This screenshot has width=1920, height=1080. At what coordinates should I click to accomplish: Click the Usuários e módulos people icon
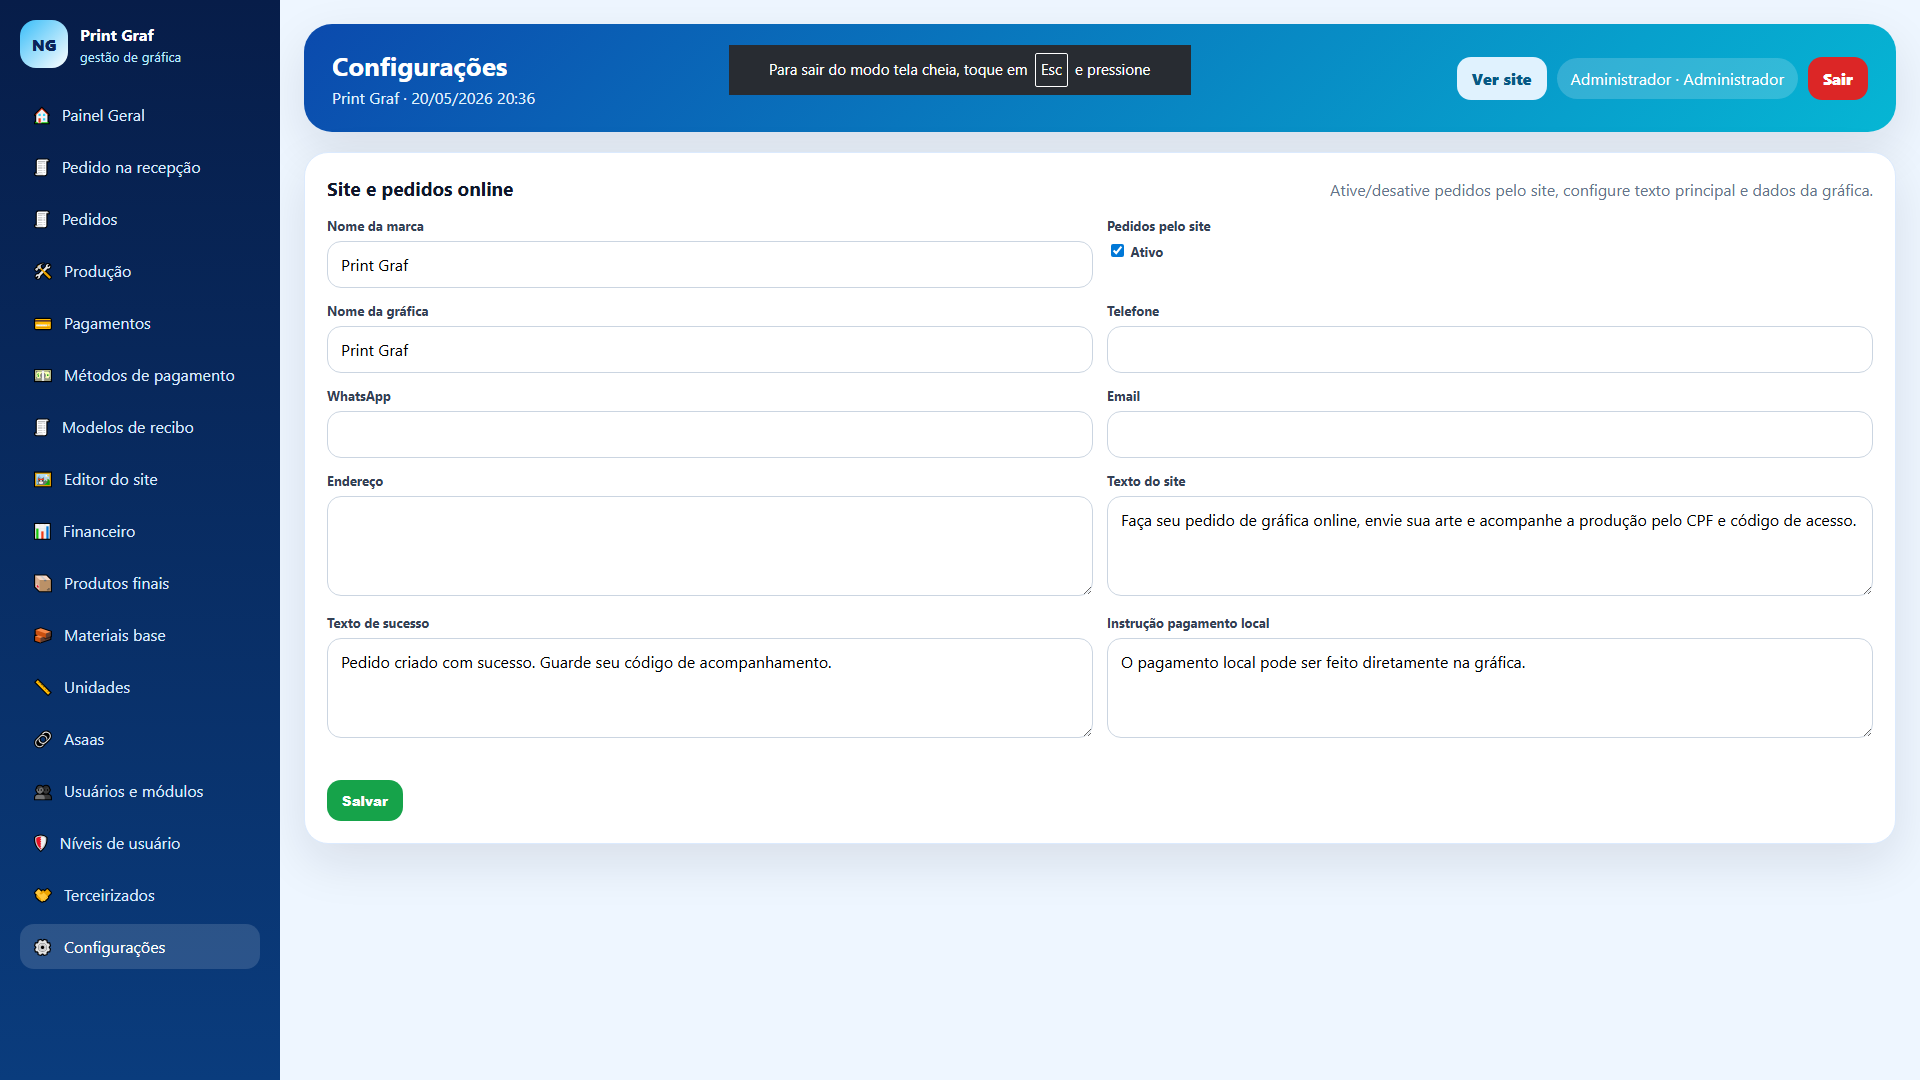click(43, 792)
